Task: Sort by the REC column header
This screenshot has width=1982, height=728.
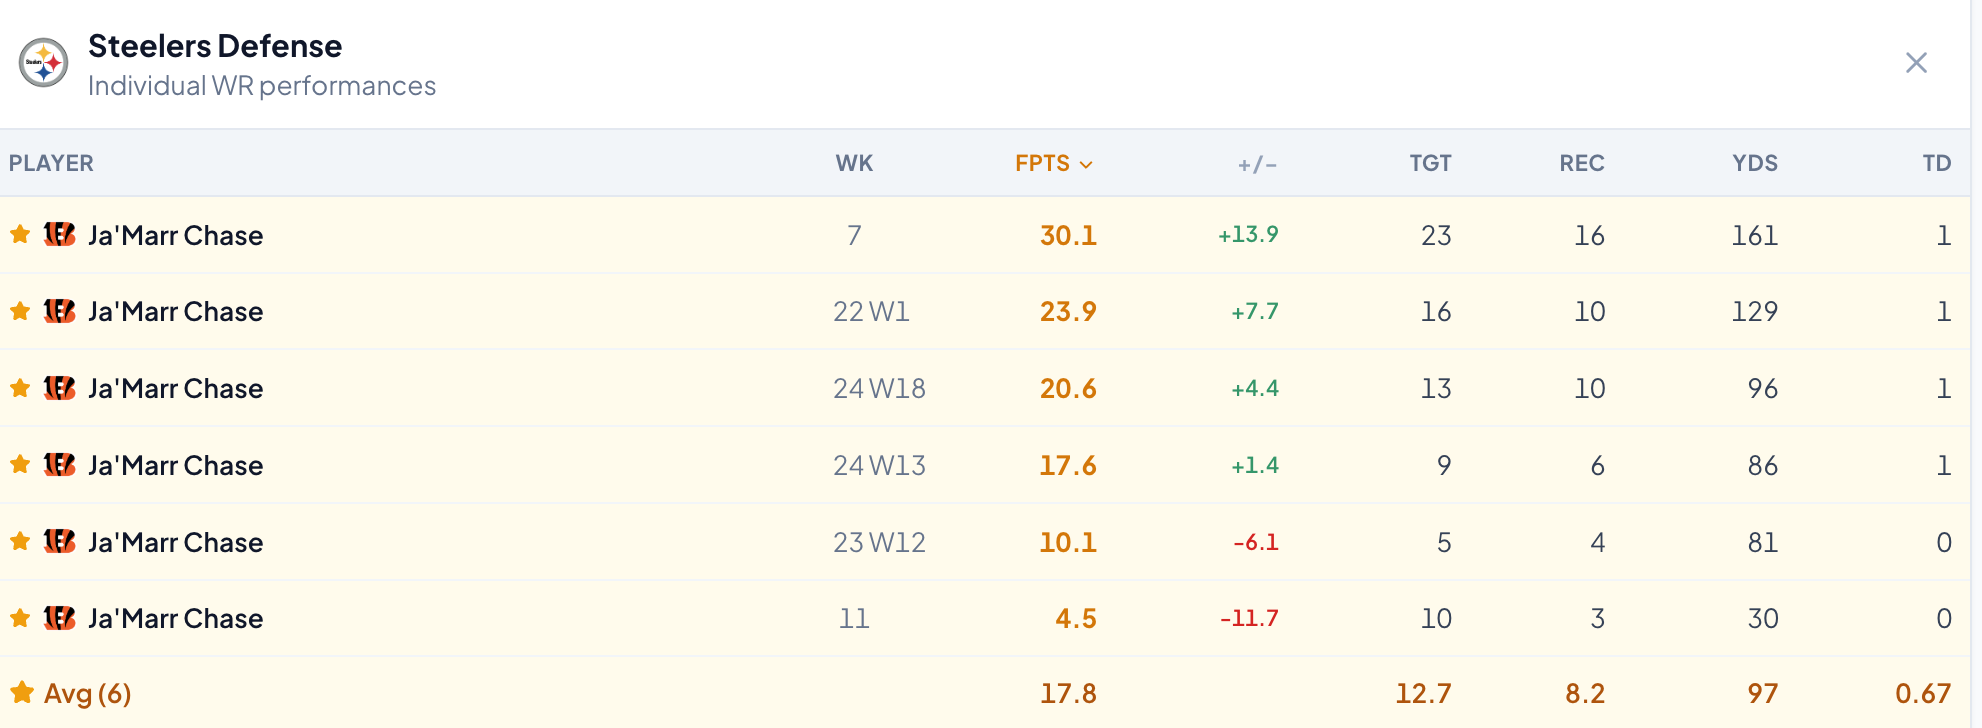Action: (1581, 163)
